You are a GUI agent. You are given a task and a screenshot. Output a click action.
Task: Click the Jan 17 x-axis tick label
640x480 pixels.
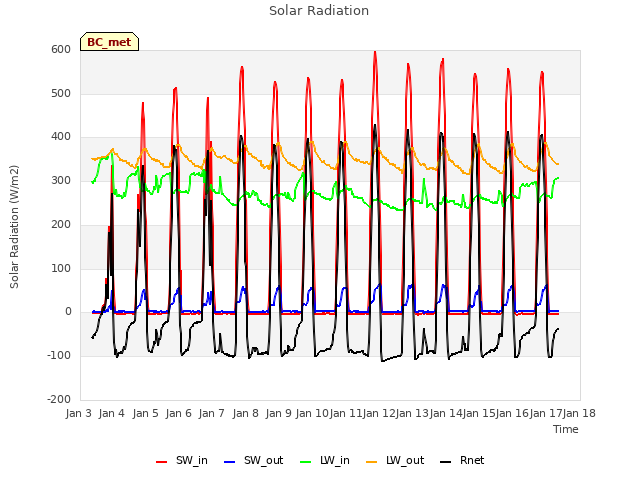546,413
